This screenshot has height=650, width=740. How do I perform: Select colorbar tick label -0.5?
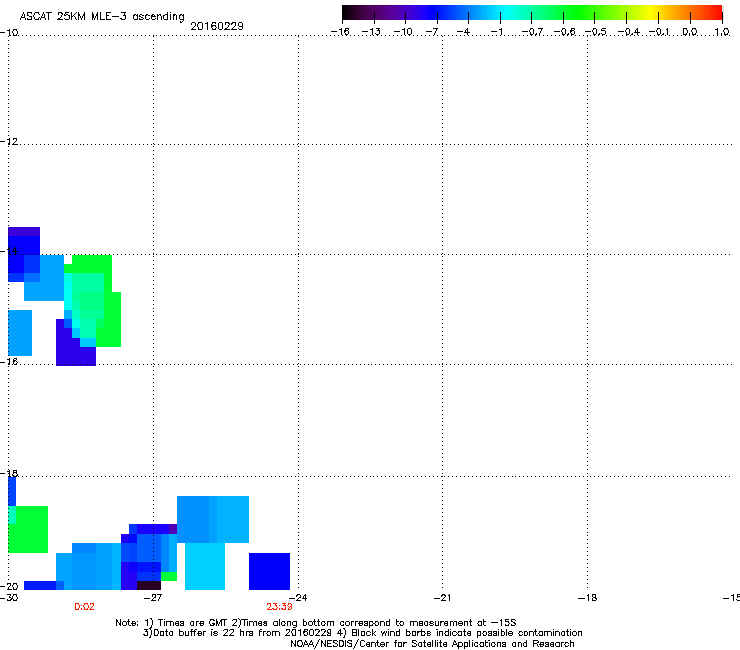click(x=596, y=32)
